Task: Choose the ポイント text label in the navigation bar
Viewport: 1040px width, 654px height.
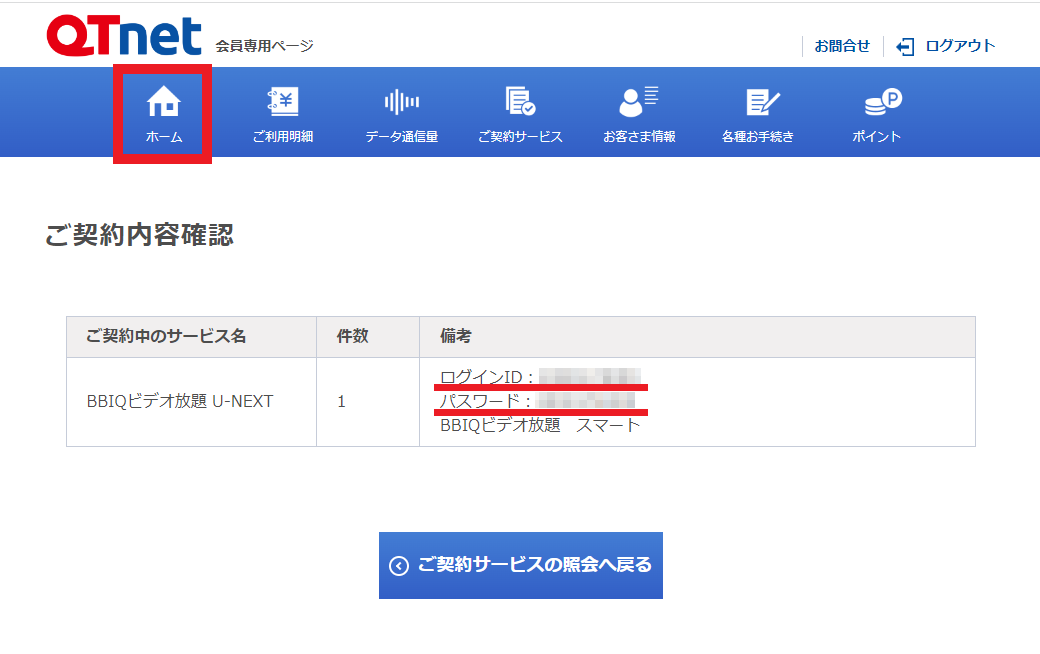Action: 876,137
